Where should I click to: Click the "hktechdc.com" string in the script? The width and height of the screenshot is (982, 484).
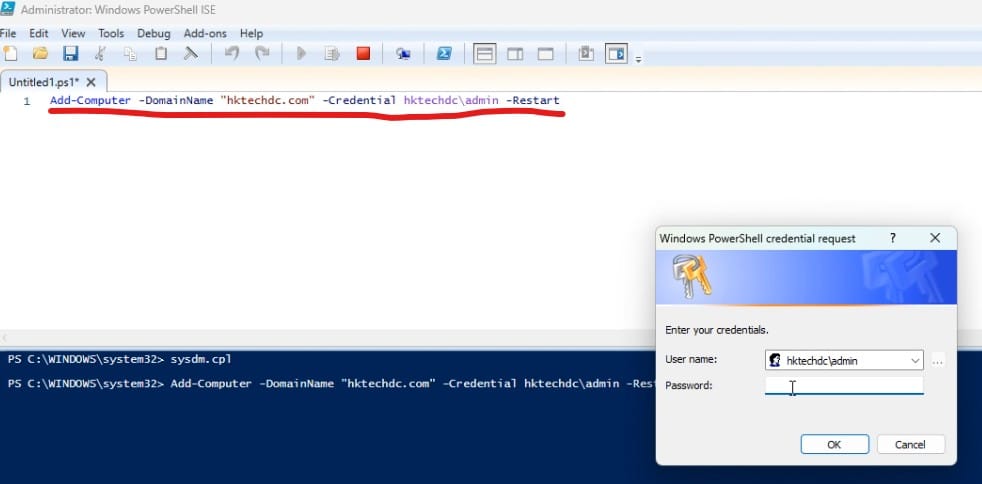(267, 100)
